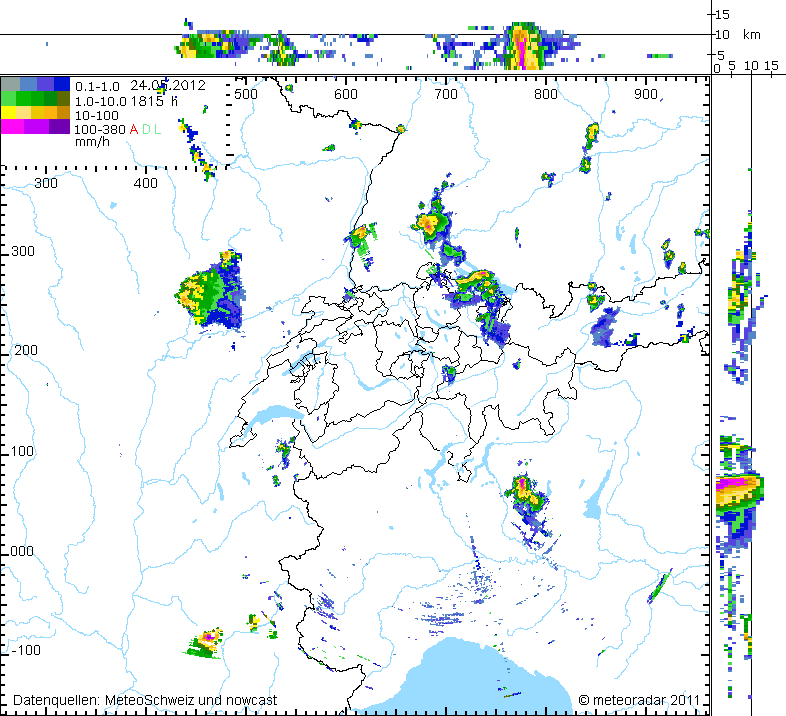The image size is (786, 716).
Task: Click the '© meteoradar 2011' copyright text
Action: coord(639,700)
